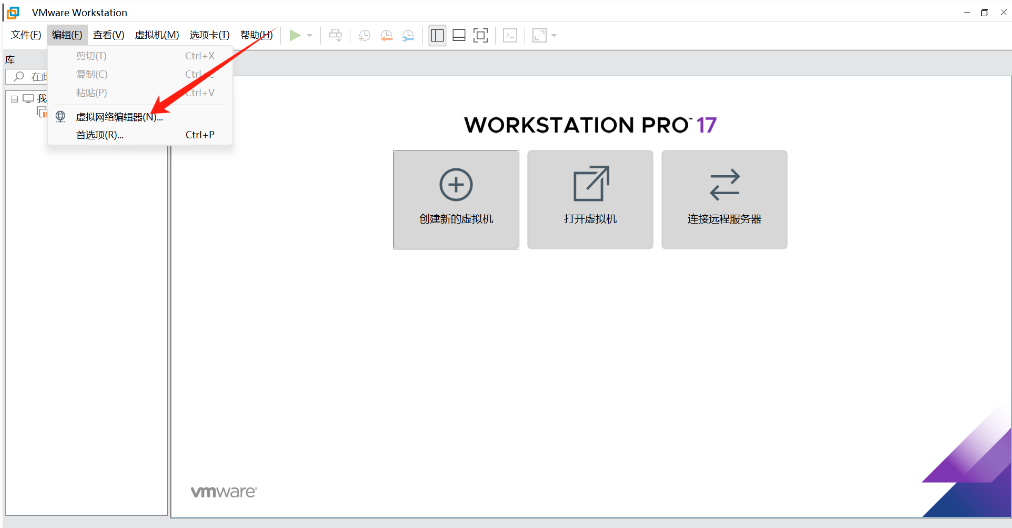Click the magnifier icon in library search
1012x528 pixels.
tap(19, 77)
